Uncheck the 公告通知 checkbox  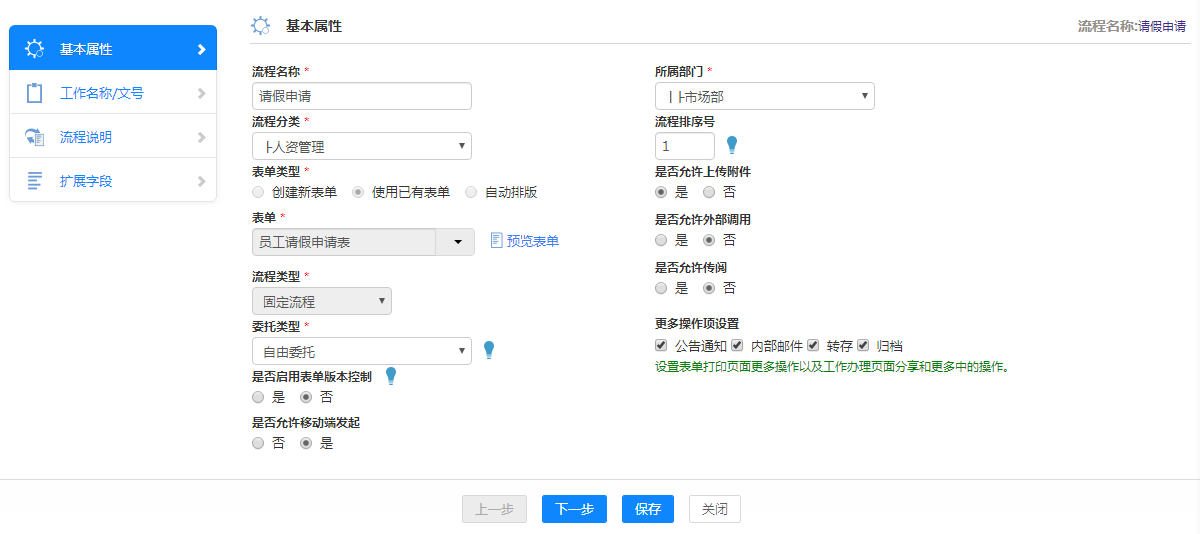pos(661,345)
